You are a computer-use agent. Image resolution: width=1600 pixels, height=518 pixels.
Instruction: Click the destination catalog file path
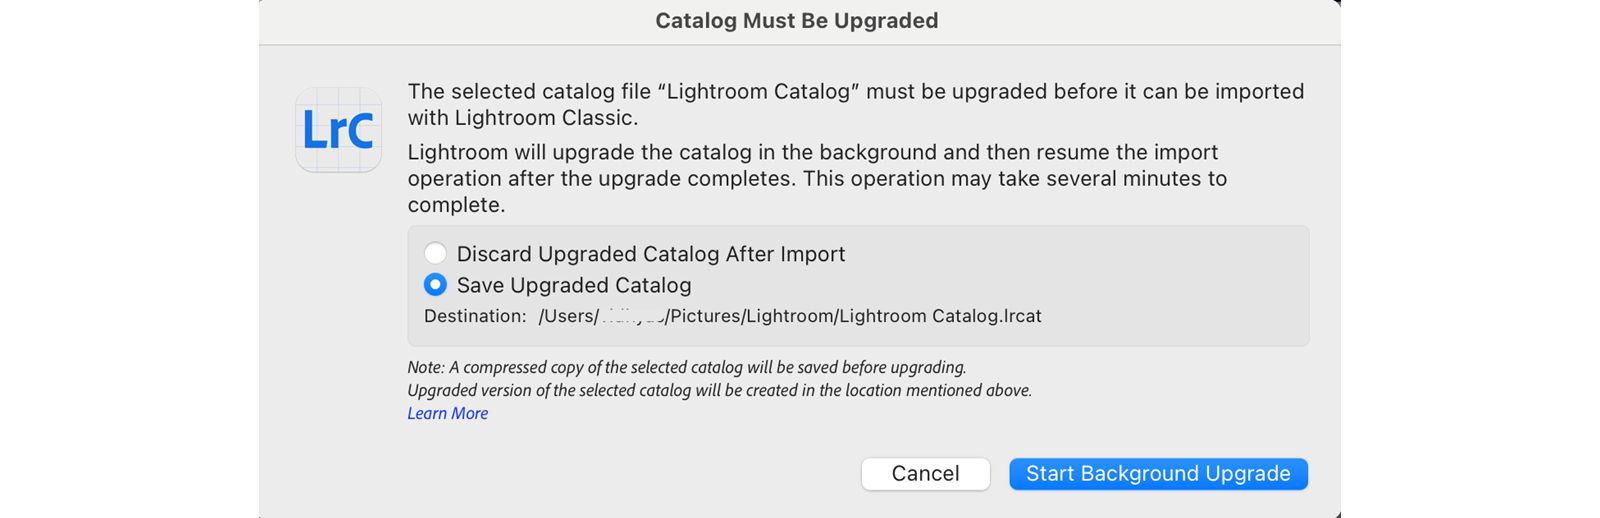pos(789,317)
